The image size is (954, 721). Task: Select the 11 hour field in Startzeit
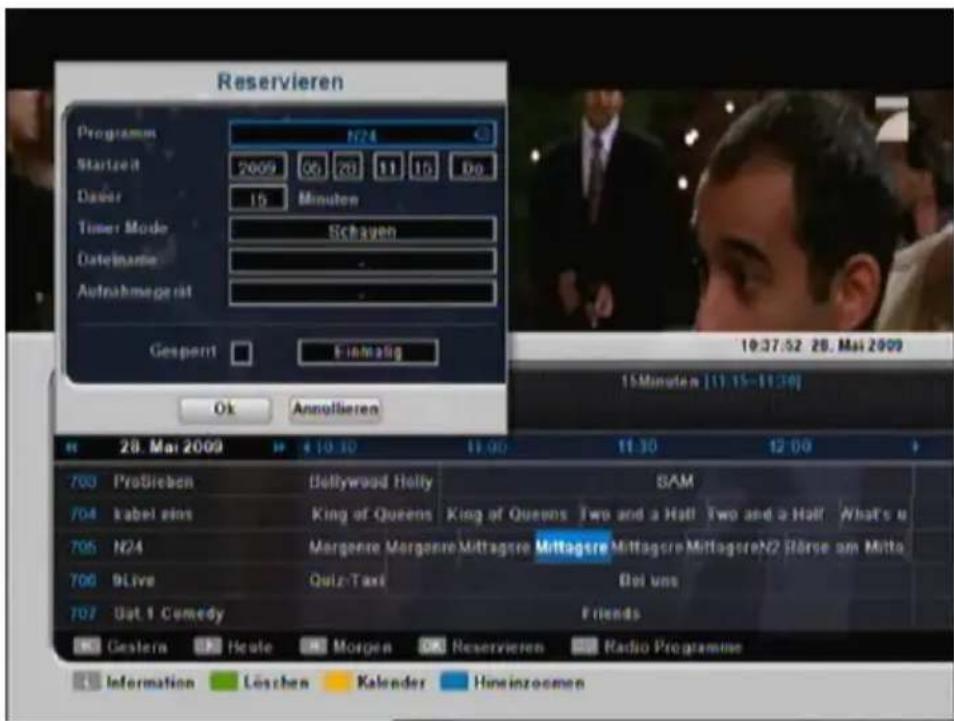pos(388,167)
